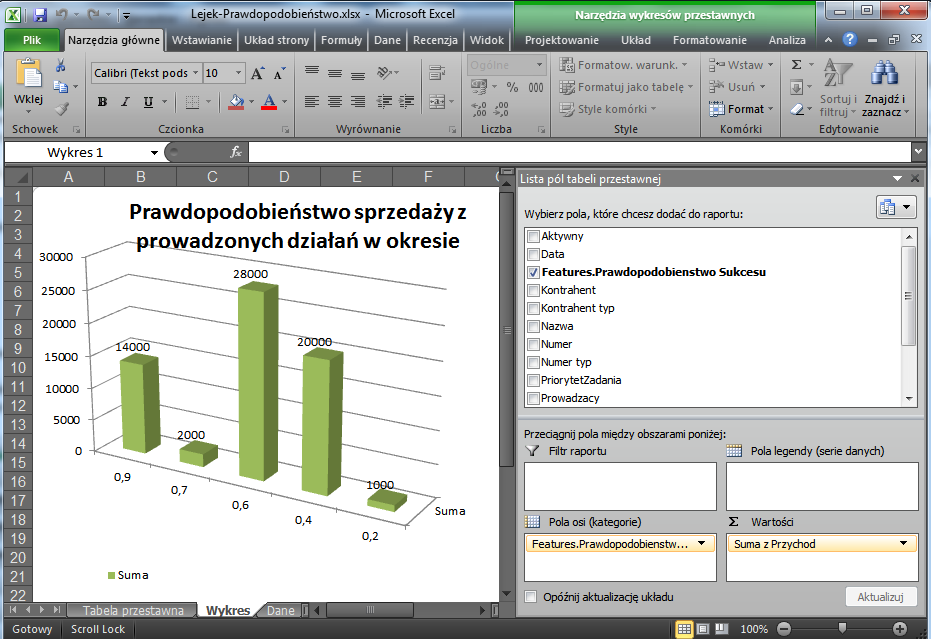Click the thousands separator 000 icon
This screenshot has height=639, width=931.
coord(536,87)
